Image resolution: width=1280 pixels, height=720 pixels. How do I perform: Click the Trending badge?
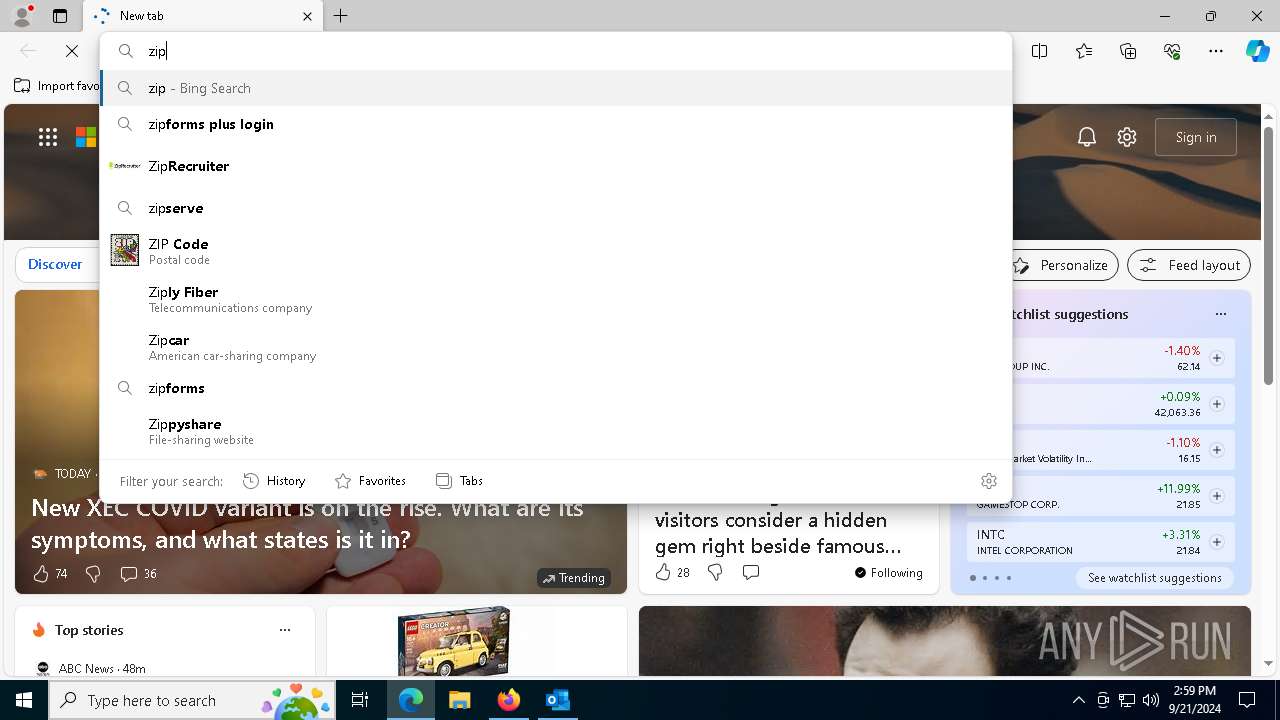coord(573,578)
